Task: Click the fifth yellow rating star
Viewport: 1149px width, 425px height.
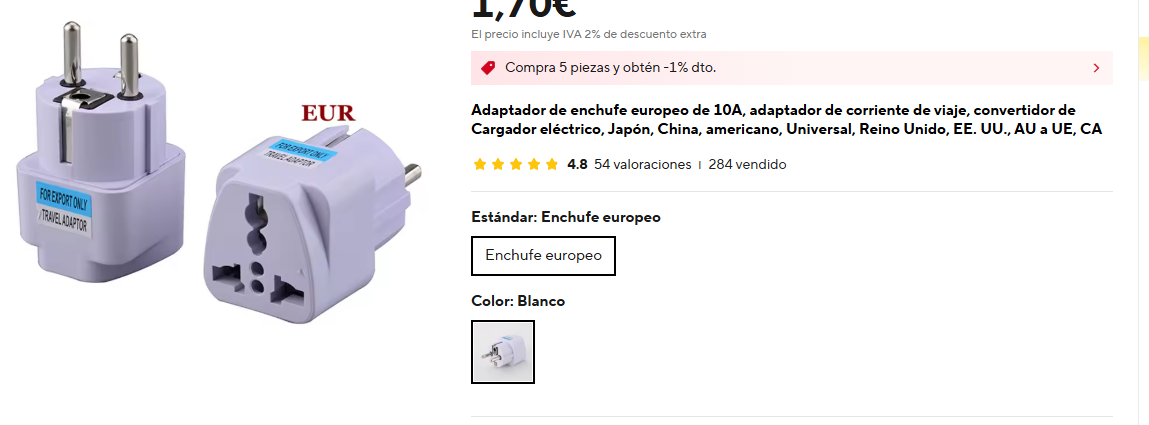Action: click(552, 164)
